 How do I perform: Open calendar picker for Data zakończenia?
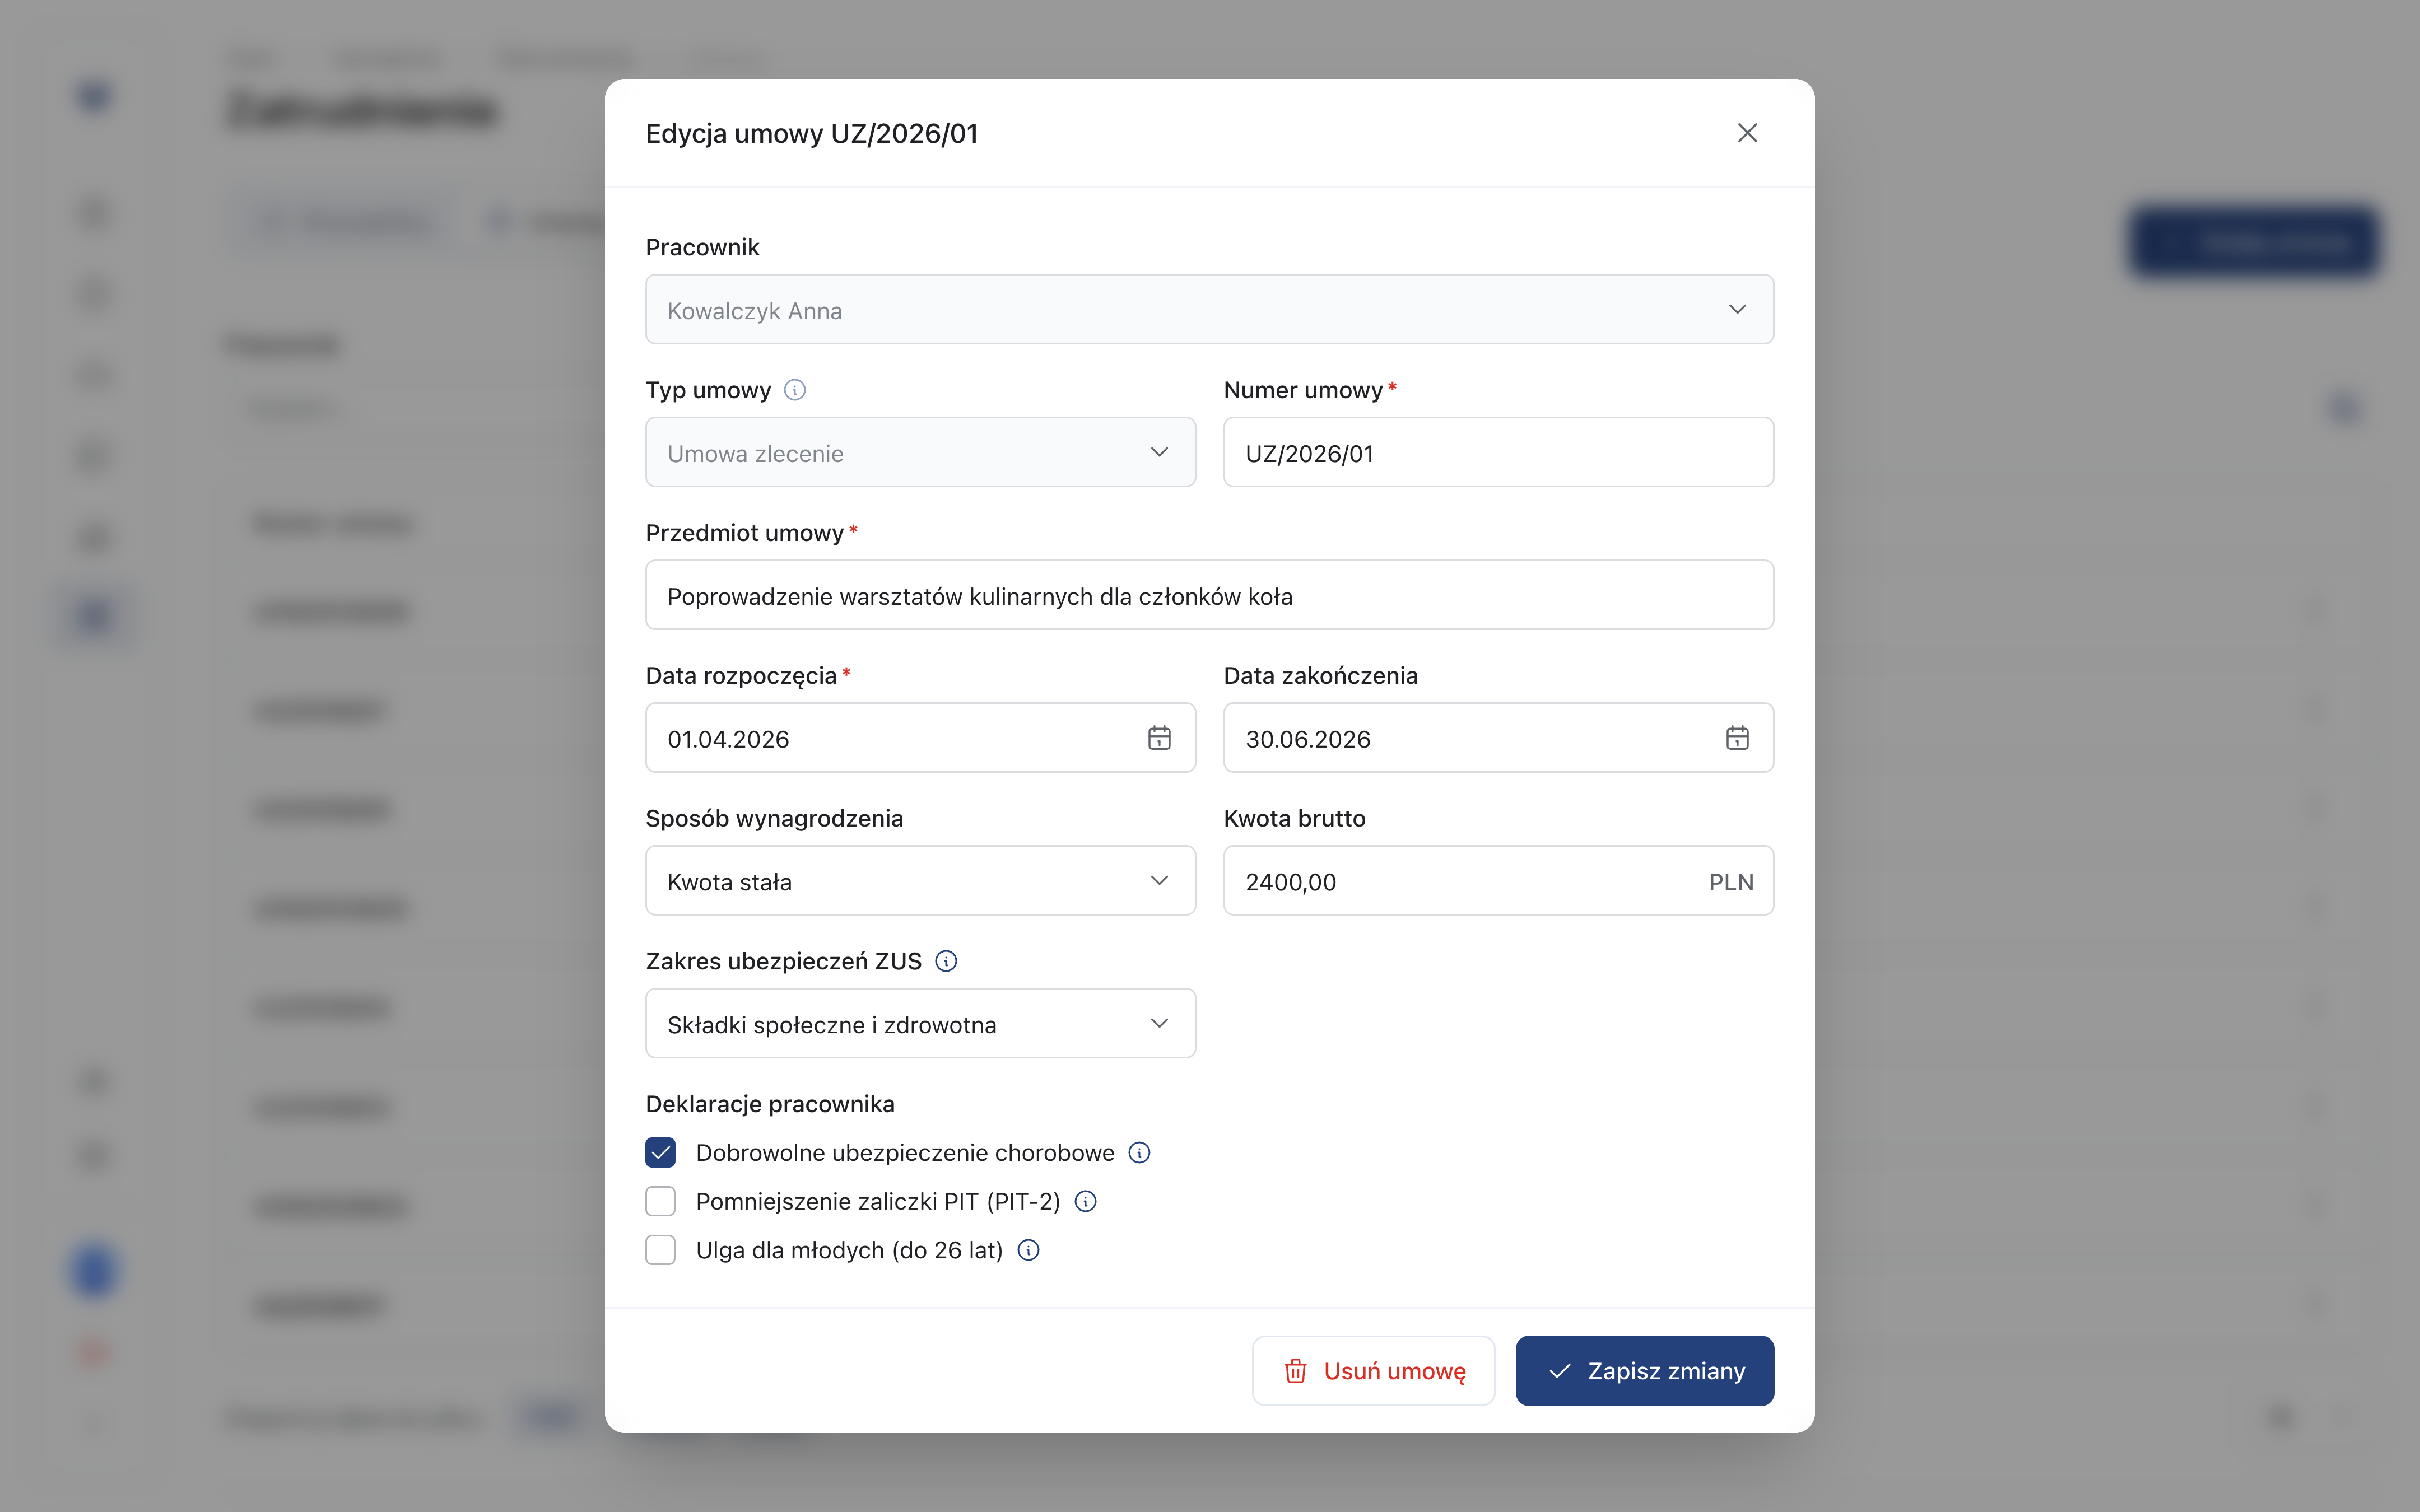tap(1737, 739)
